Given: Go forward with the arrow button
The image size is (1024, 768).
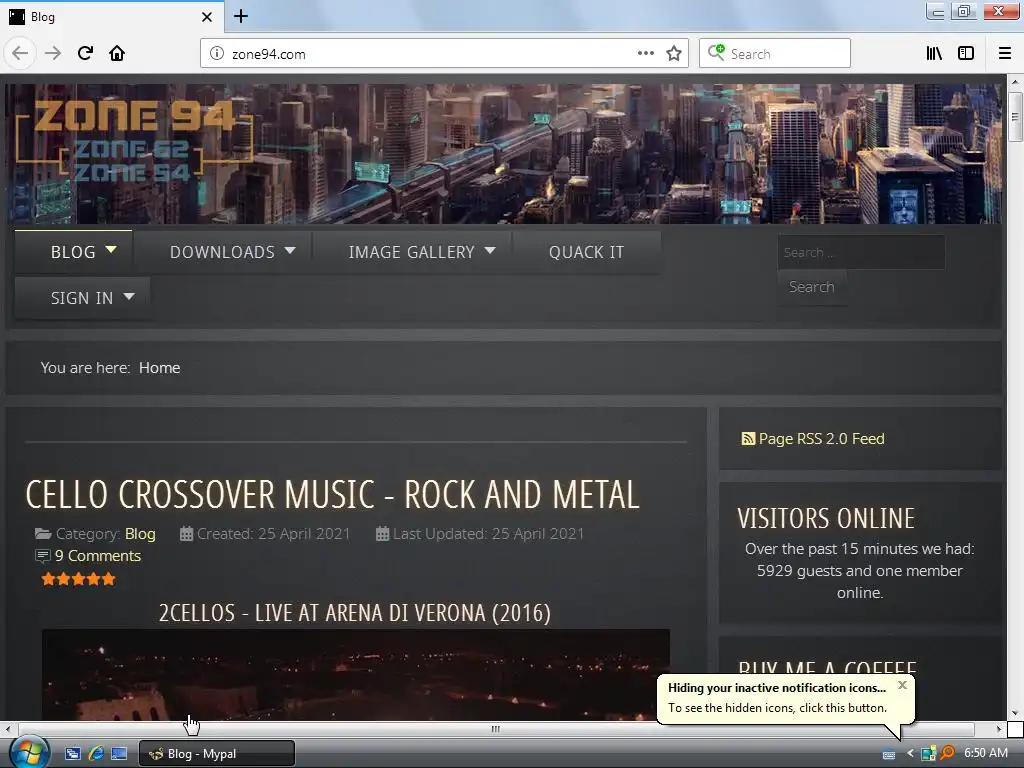Looking at the screenshot, I should pos(53,54).
